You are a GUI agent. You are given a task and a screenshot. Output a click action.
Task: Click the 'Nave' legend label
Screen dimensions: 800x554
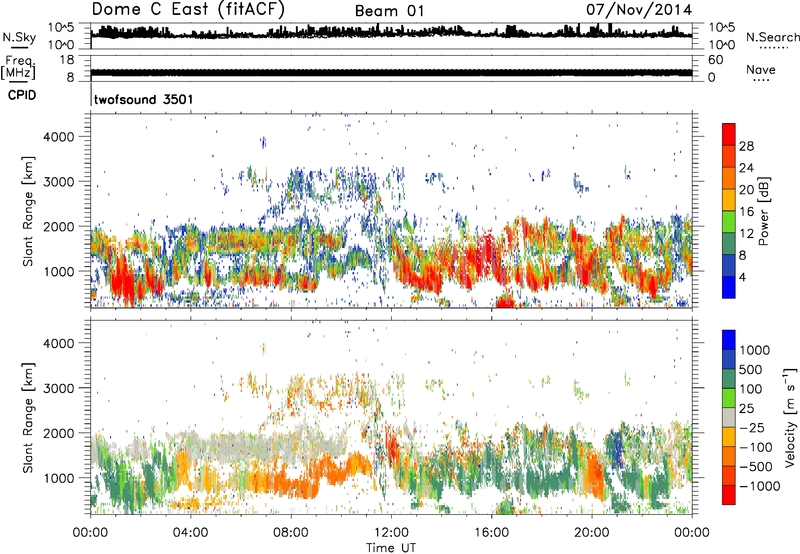(761, 70)
